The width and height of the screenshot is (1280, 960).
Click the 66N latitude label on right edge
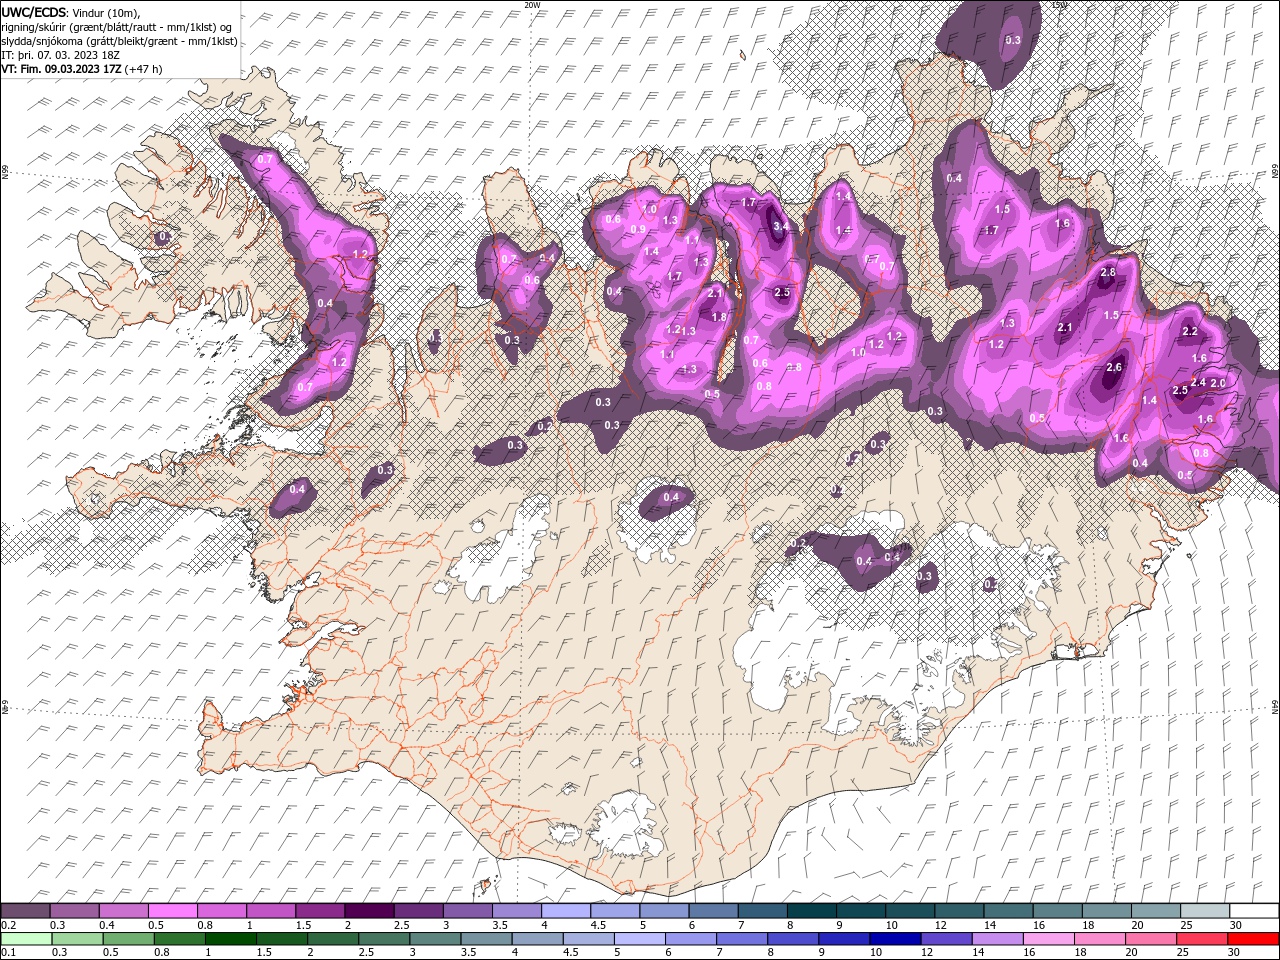coord(1275,172)
